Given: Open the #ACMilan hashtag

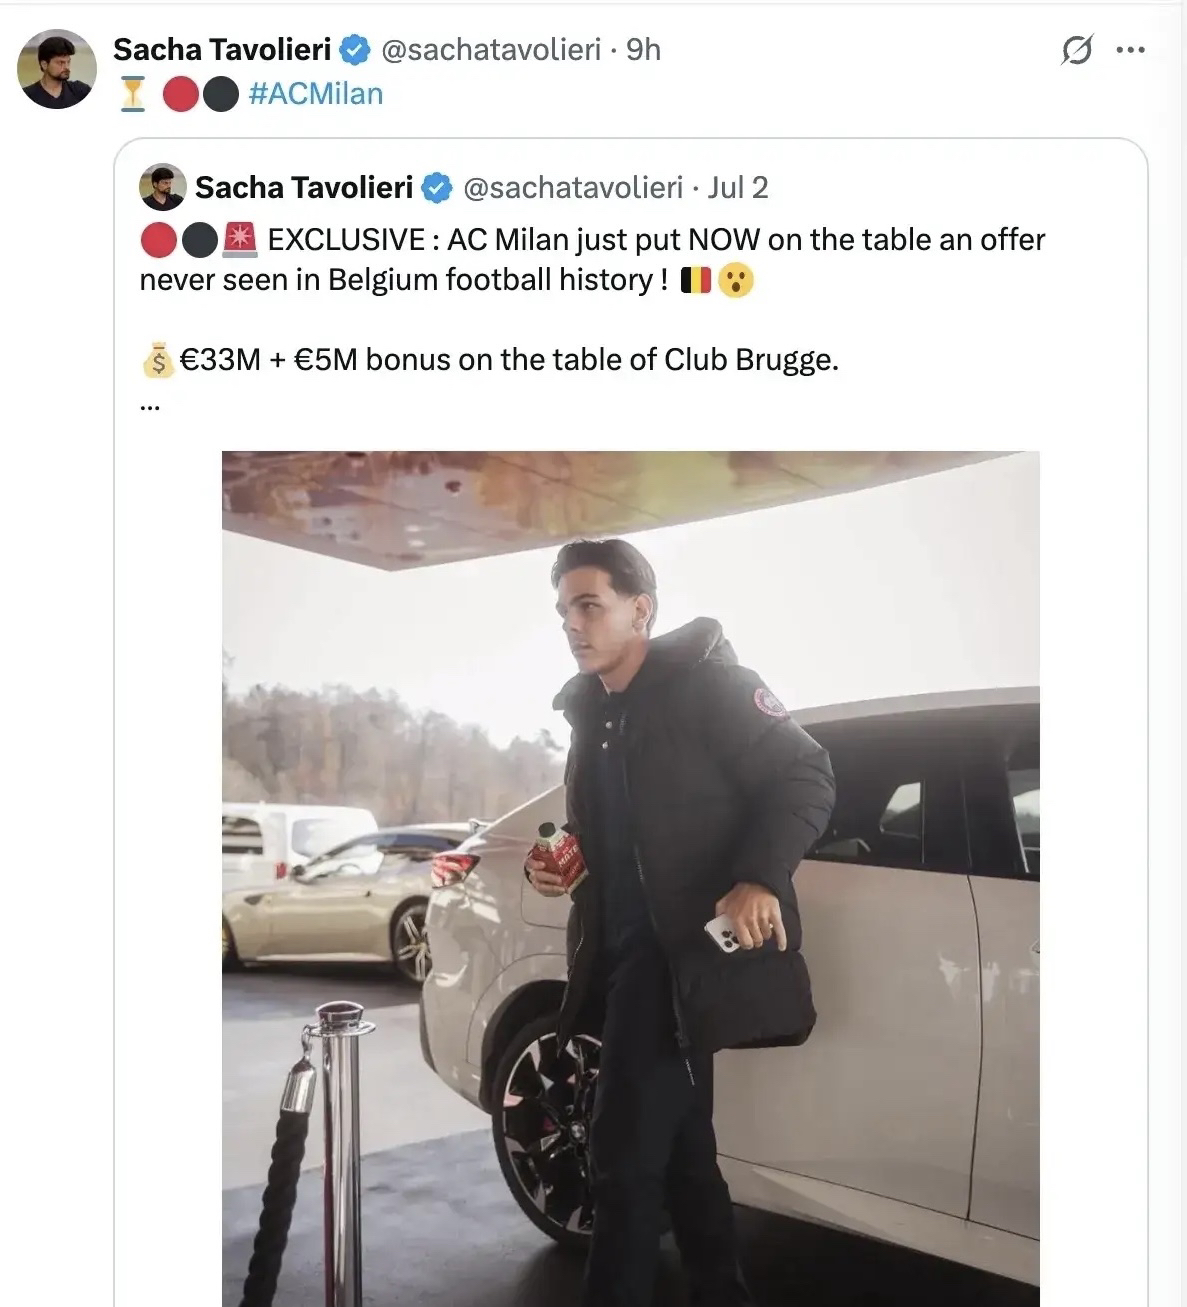Looking at the screenshot, I should [x=315, y=94].
